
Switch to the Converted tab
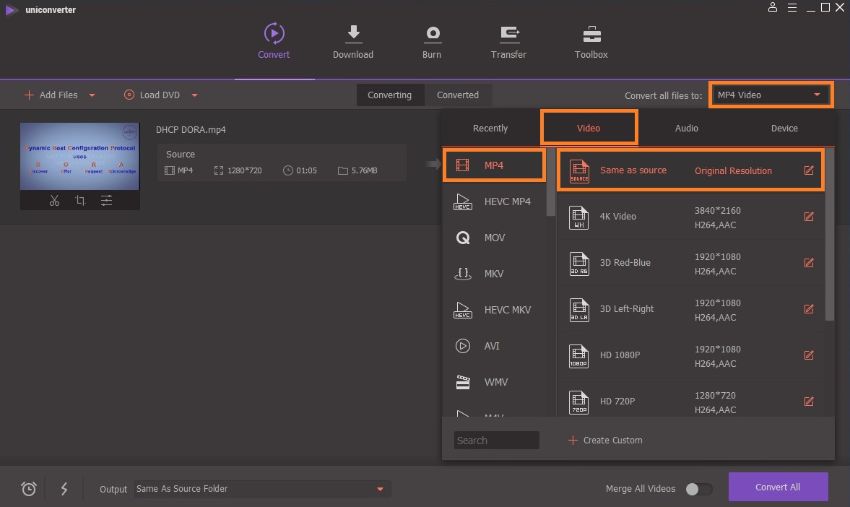(458, 95)
